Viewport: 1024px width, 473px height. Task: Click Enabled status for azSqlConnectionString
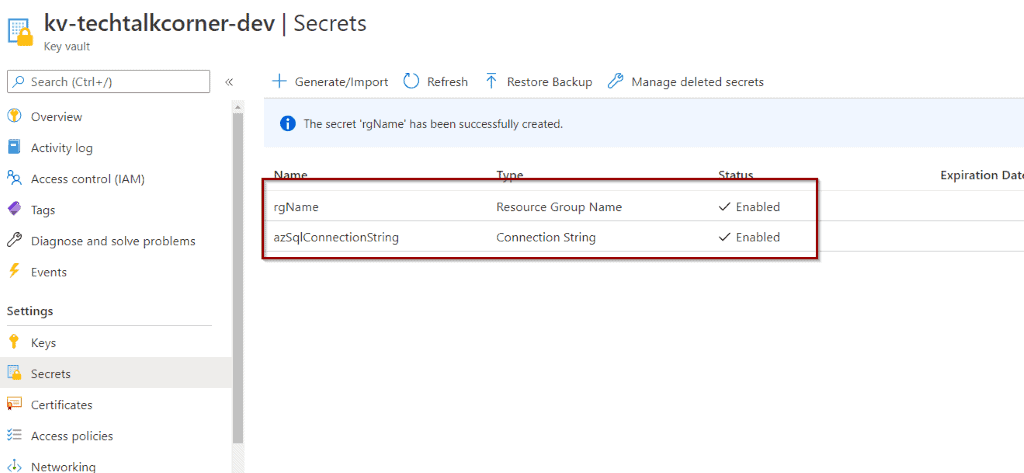pos(749,238)
